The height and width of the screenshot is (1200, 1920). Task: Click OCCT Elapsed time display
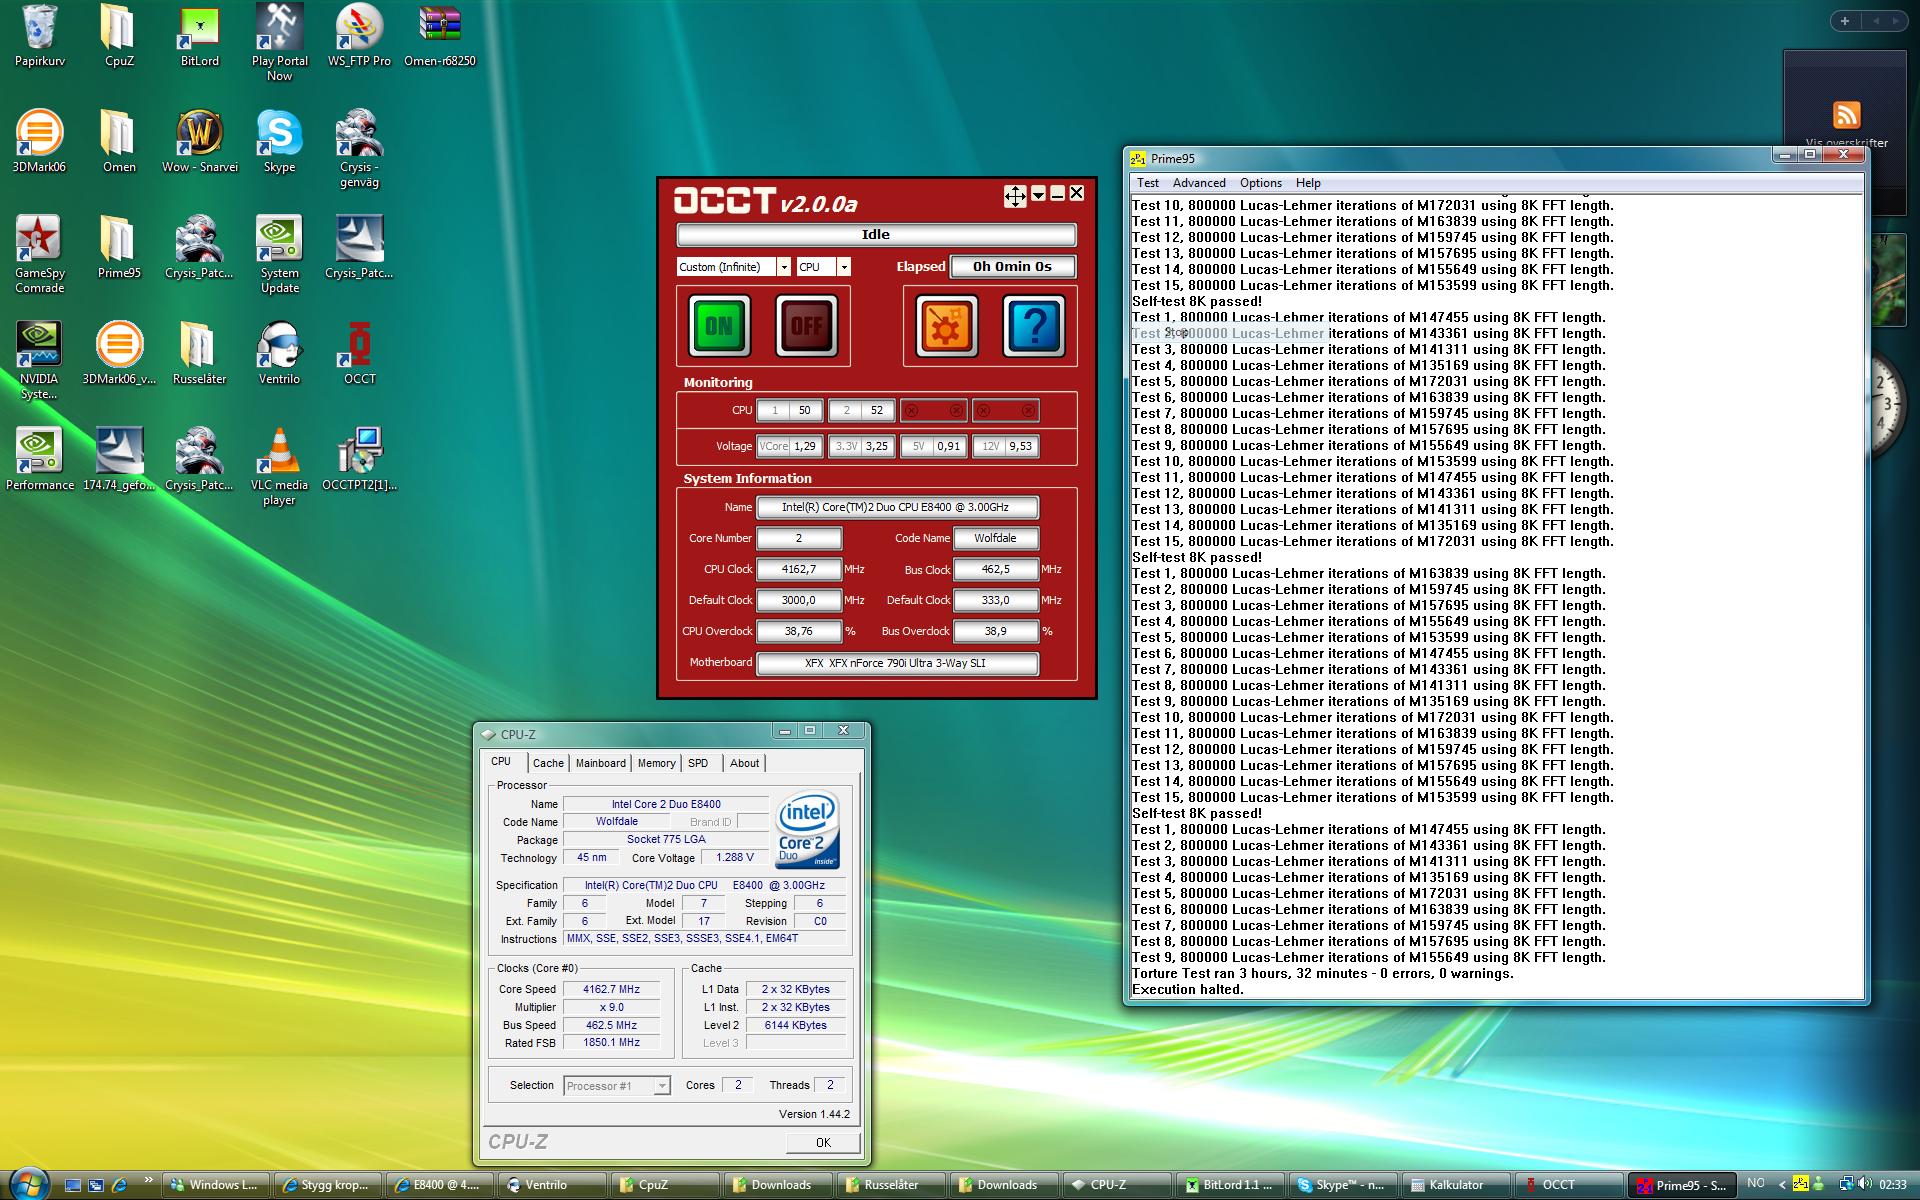coord(1012,266)
